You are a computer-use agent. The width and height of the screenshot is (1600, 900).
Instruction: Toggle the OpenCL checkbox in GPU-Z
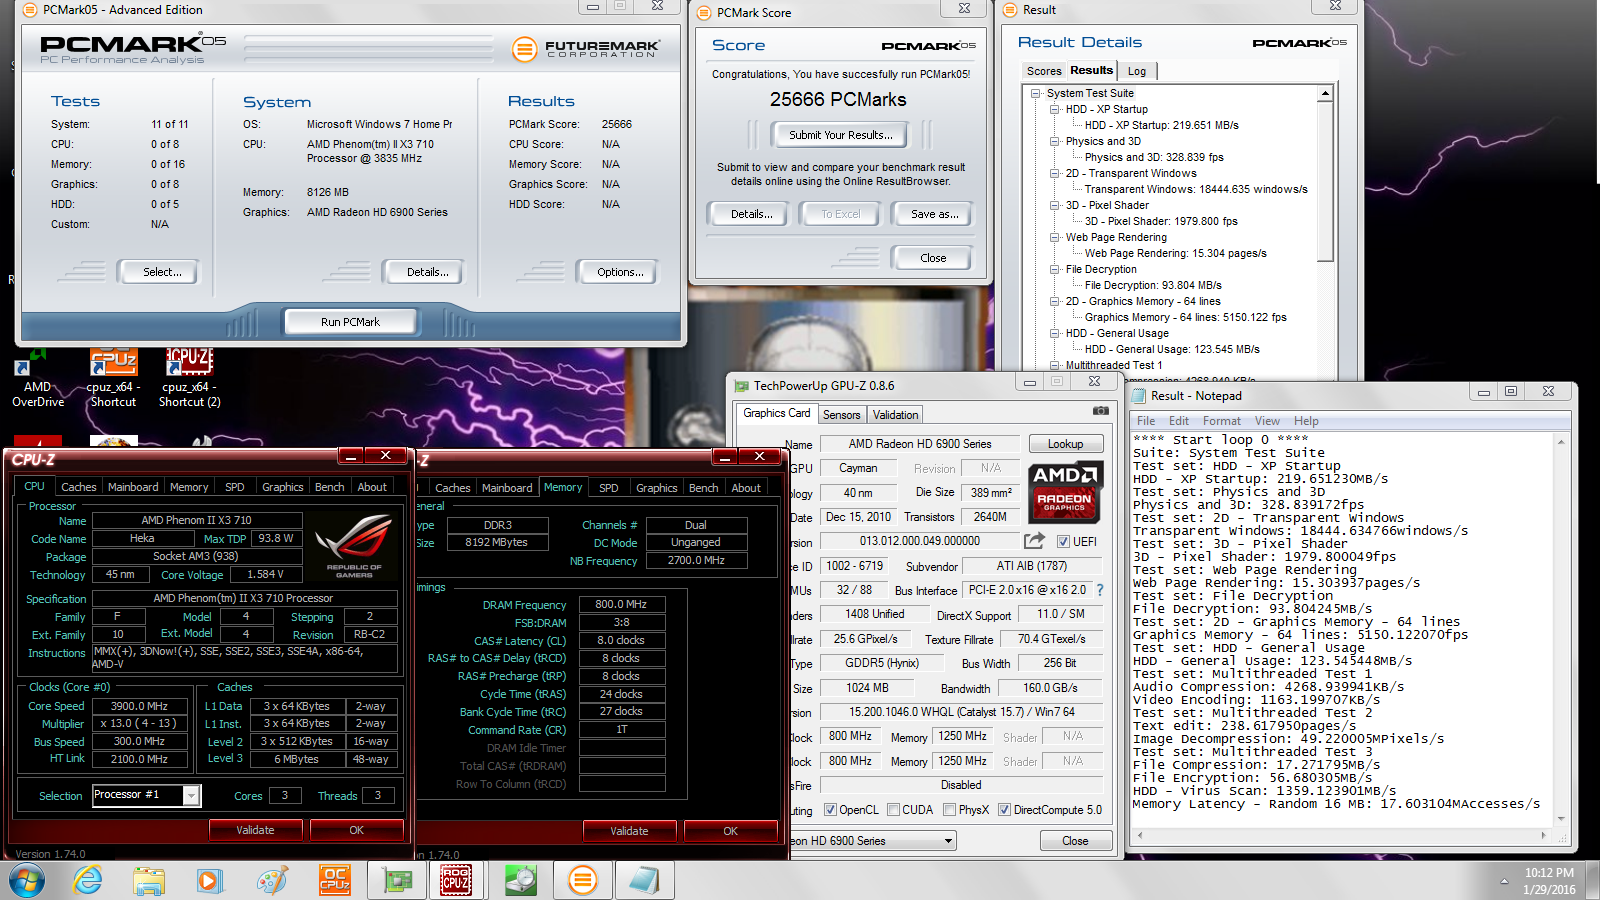(830, 810)
